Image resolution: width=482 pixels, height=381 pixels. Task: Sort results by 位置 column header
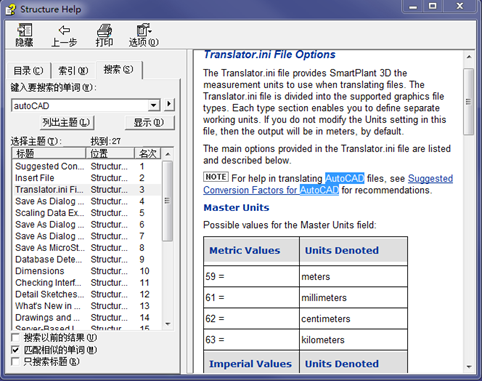[x=110, y=153]
